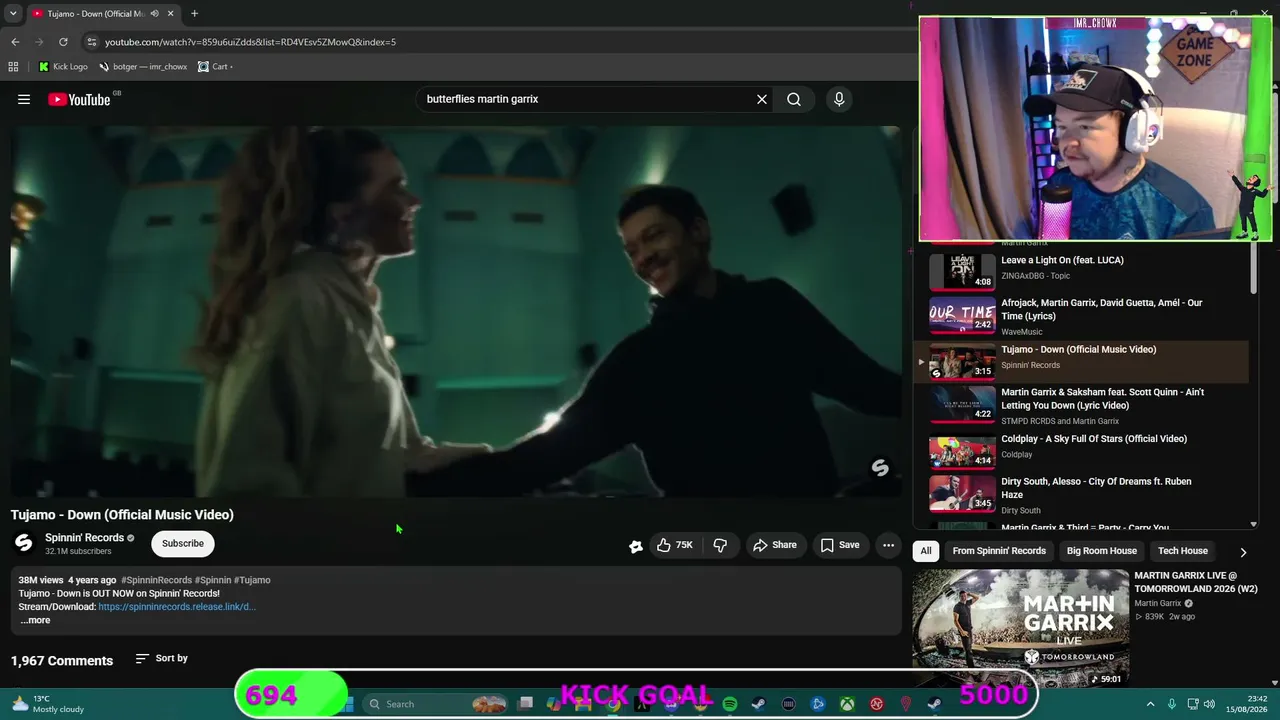
Task: Open the Windows weather widget
Action: [x=48, y=704]
